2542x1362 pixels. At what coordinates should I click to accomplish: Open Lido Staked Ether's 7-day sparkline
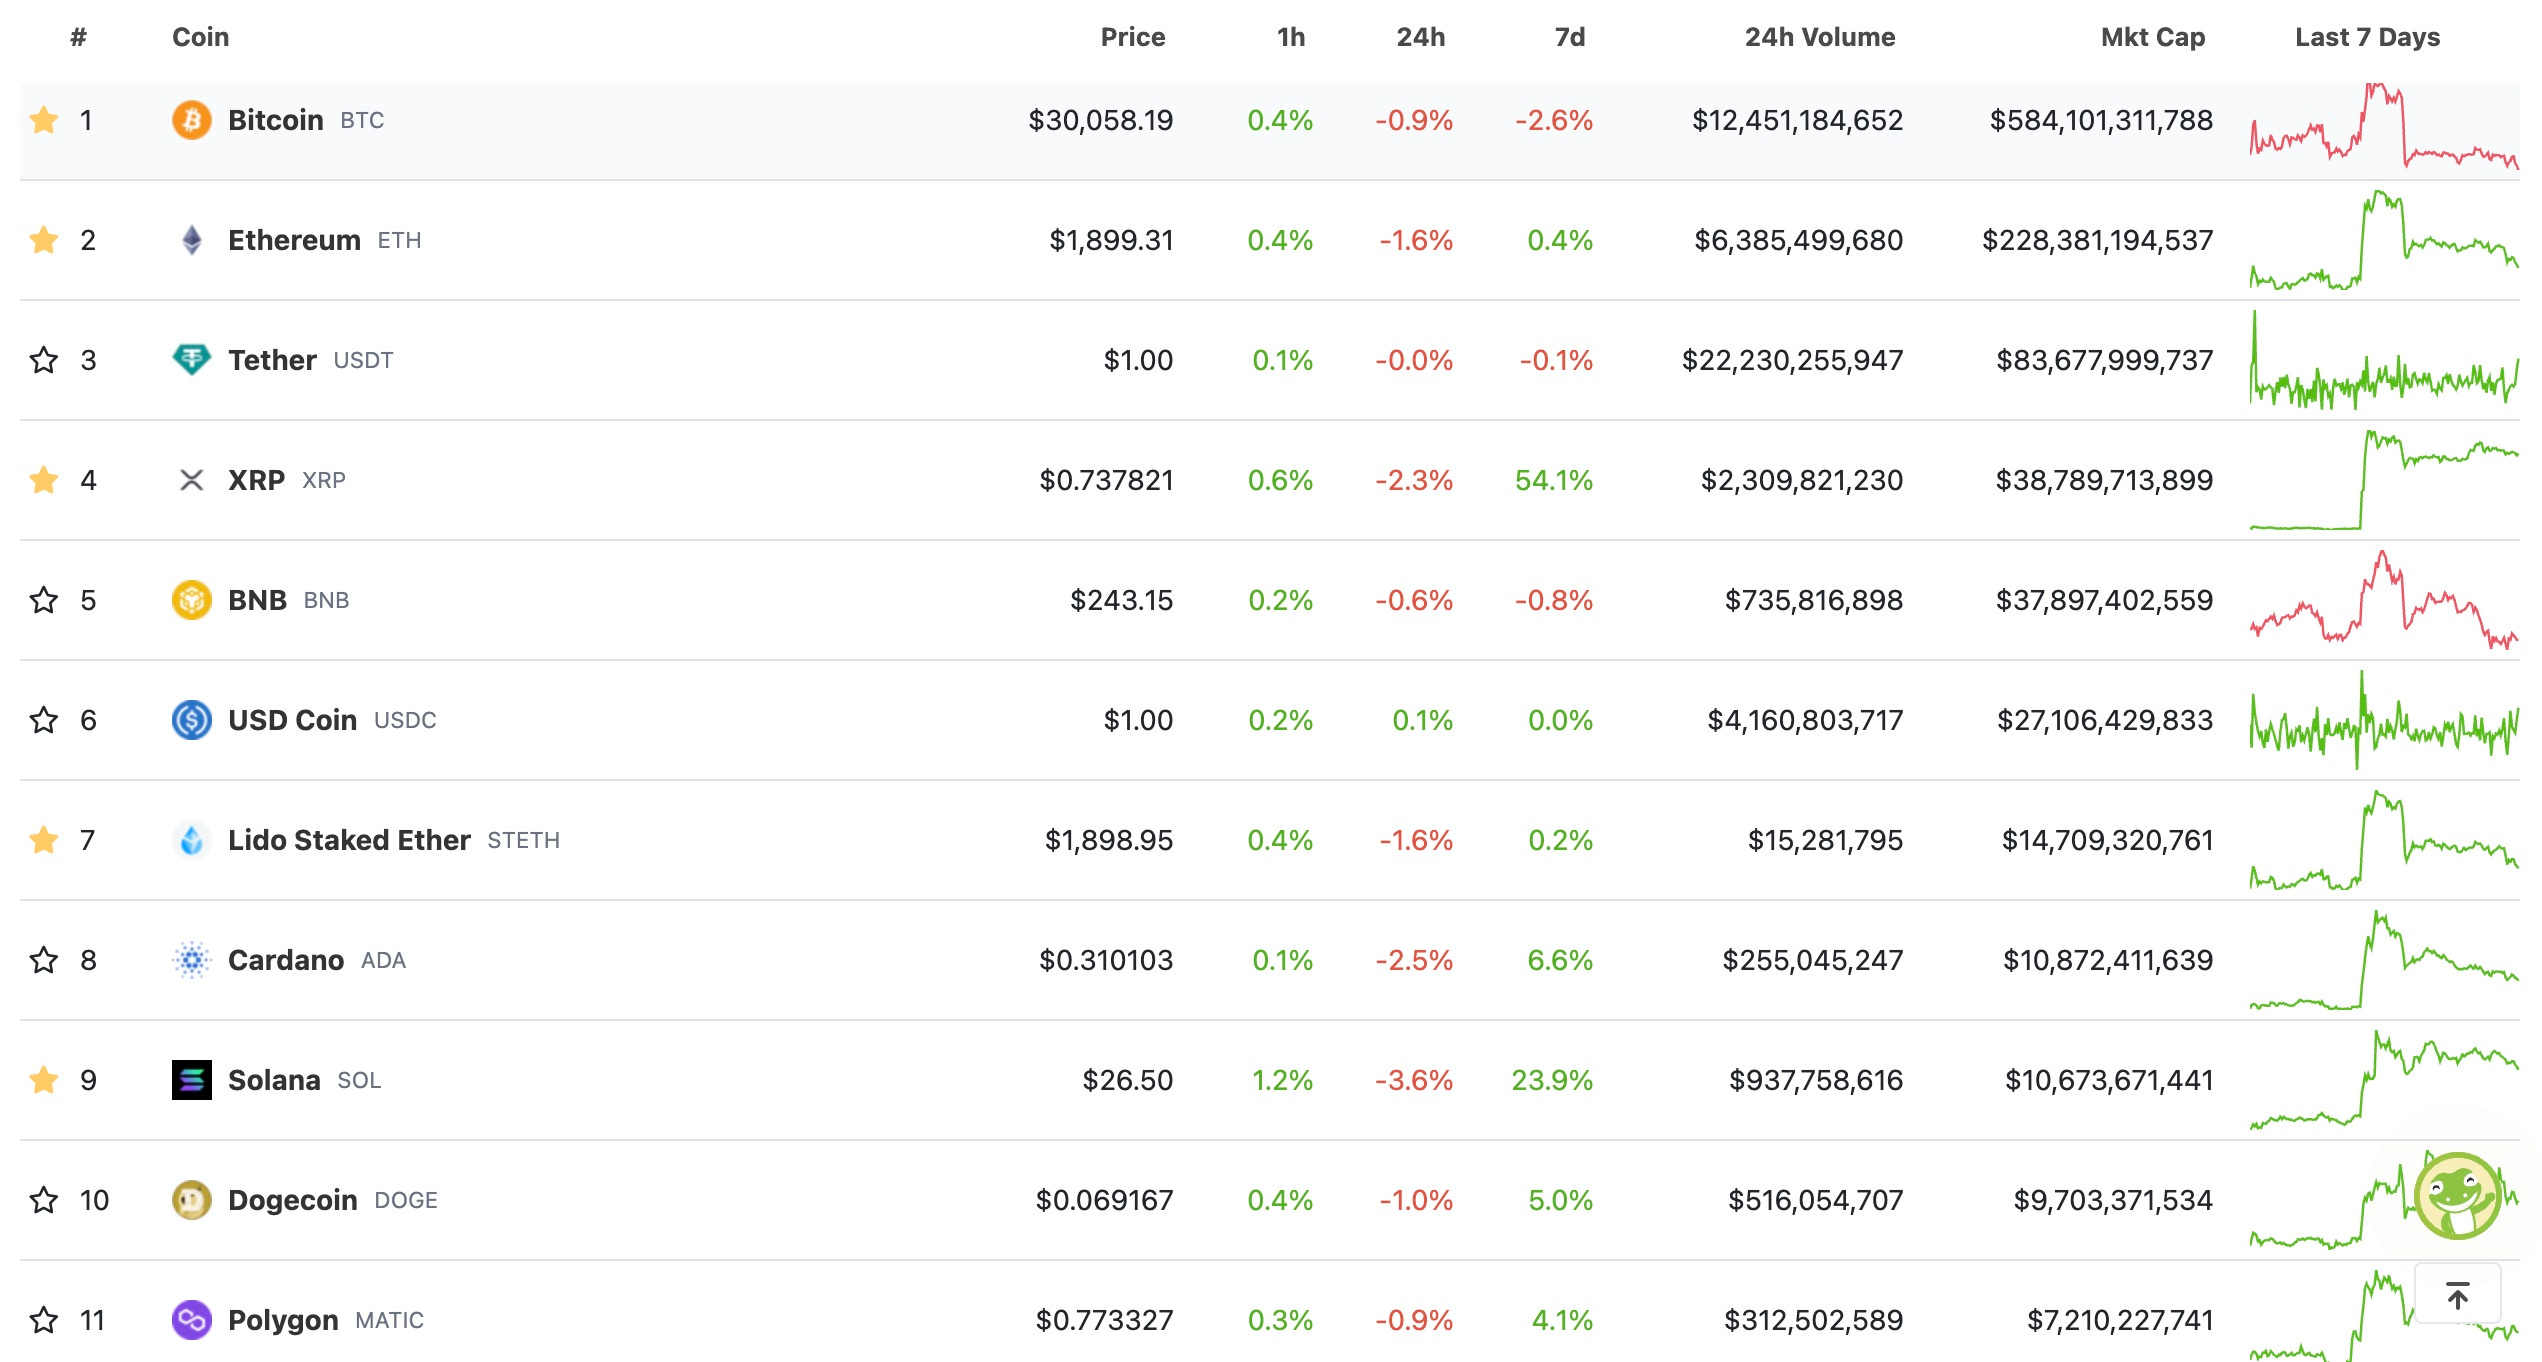tap(2384, 840)
